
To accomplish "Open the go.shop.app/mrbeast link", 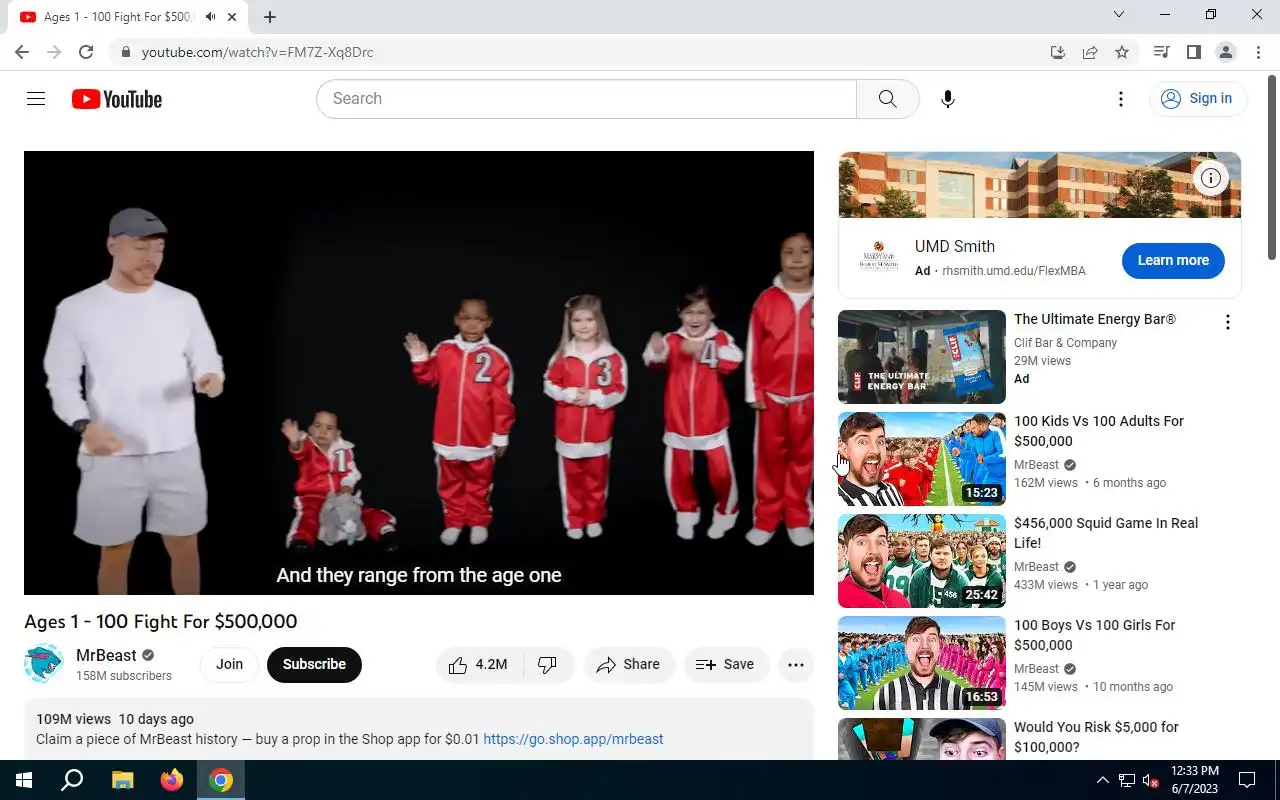I will [x=573, y=739].
